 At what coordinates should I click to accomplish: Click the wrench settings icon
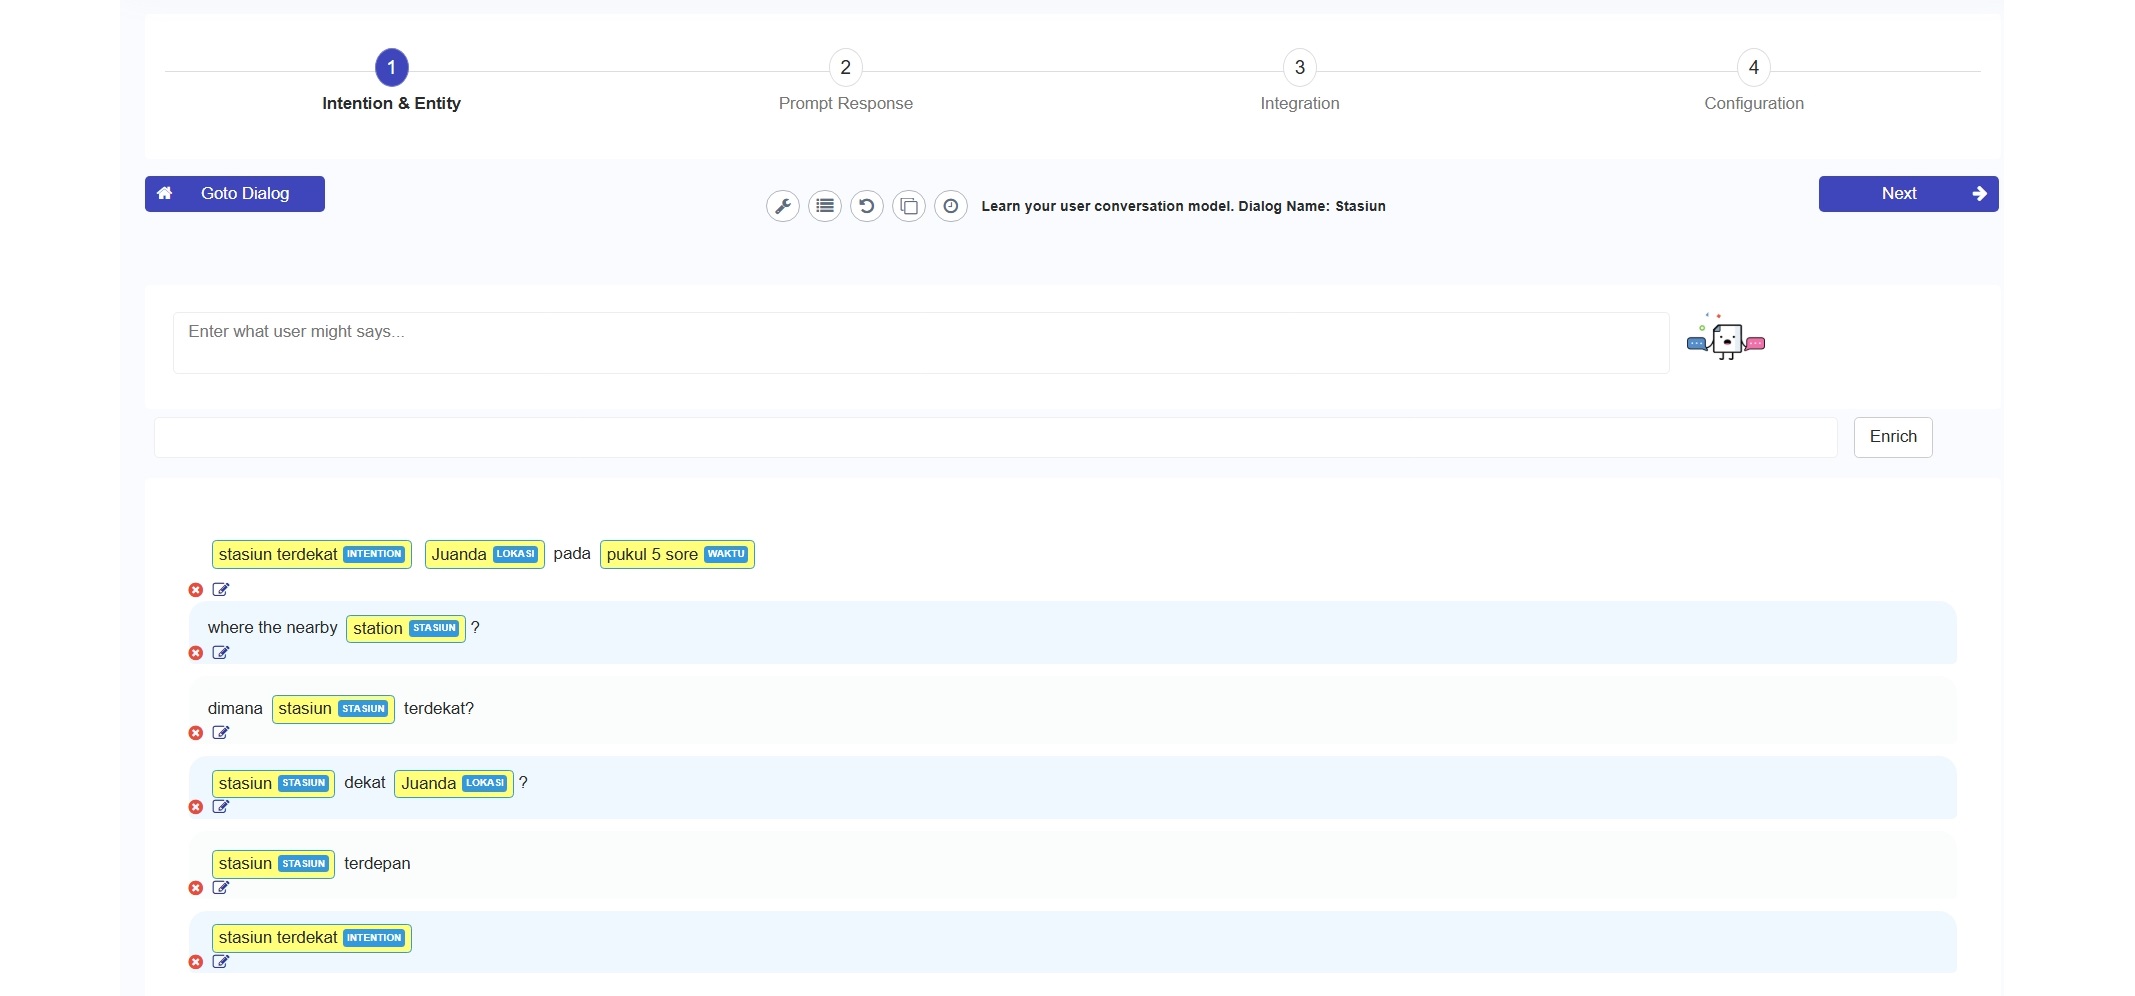tap(782, 206)
